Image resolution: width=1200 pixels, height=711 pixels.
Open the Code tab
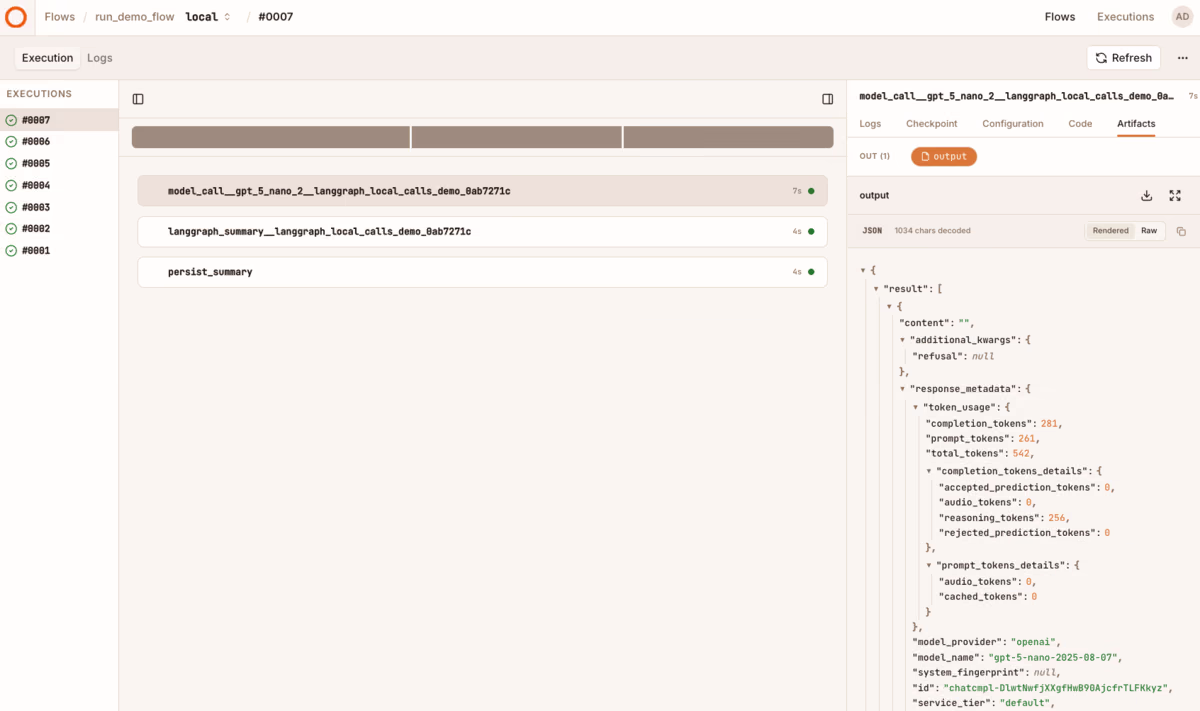(x=1080, y=124)
